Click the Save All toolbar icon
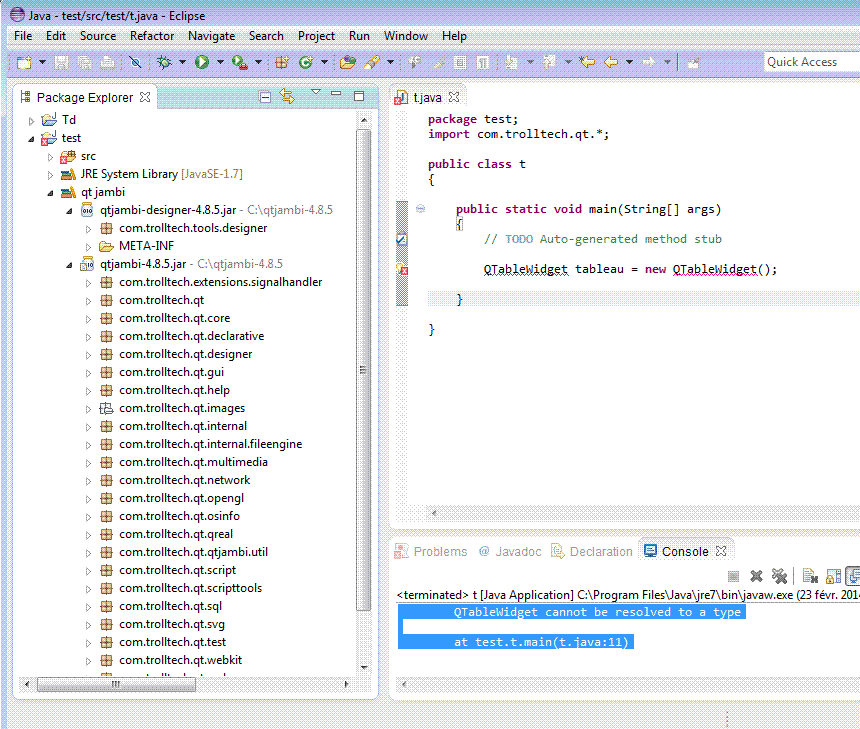The height and width of the screenshot is (729, 860). (84, 63)
